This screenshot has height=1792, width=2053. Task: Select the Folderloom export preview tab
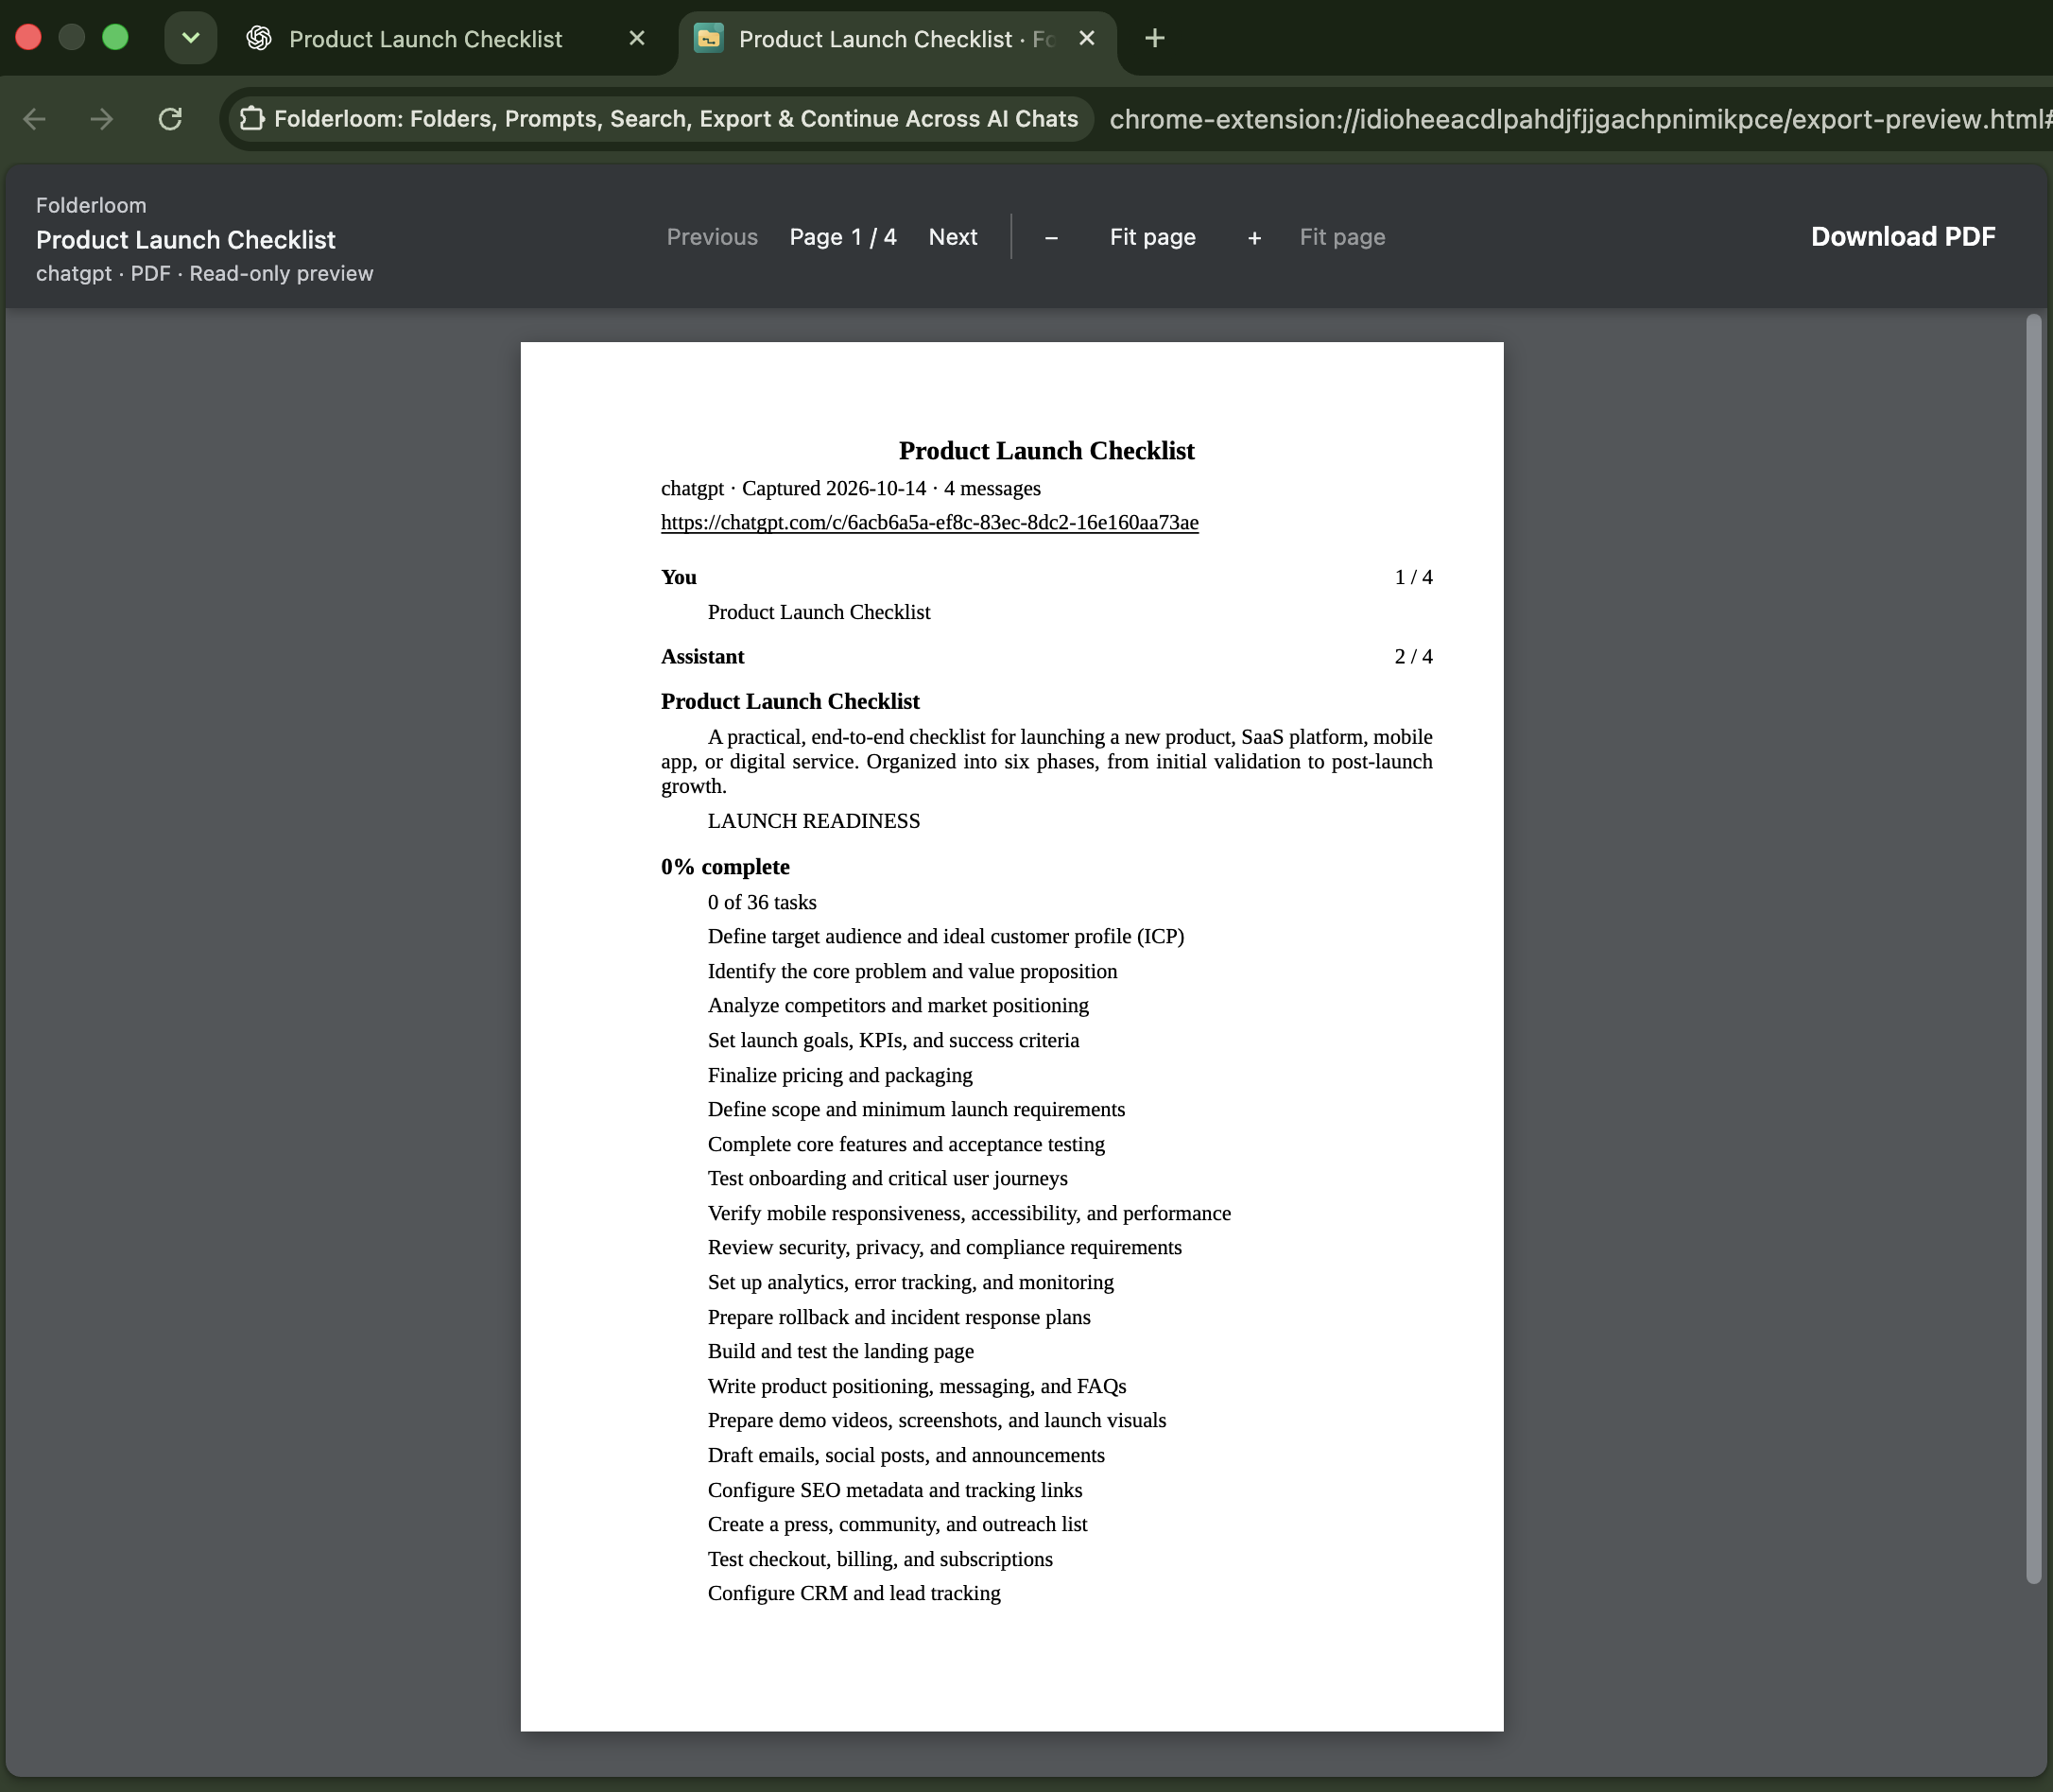point(896,39)
